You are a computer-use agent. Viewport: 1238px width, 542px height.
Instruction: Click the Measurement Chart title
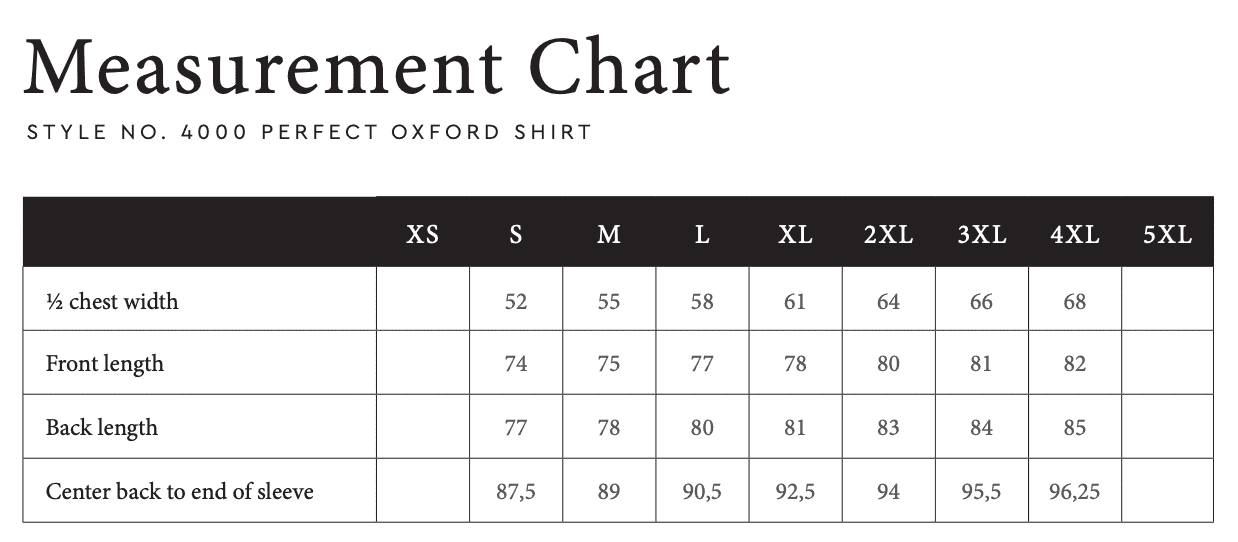click(x=377, y=68)
